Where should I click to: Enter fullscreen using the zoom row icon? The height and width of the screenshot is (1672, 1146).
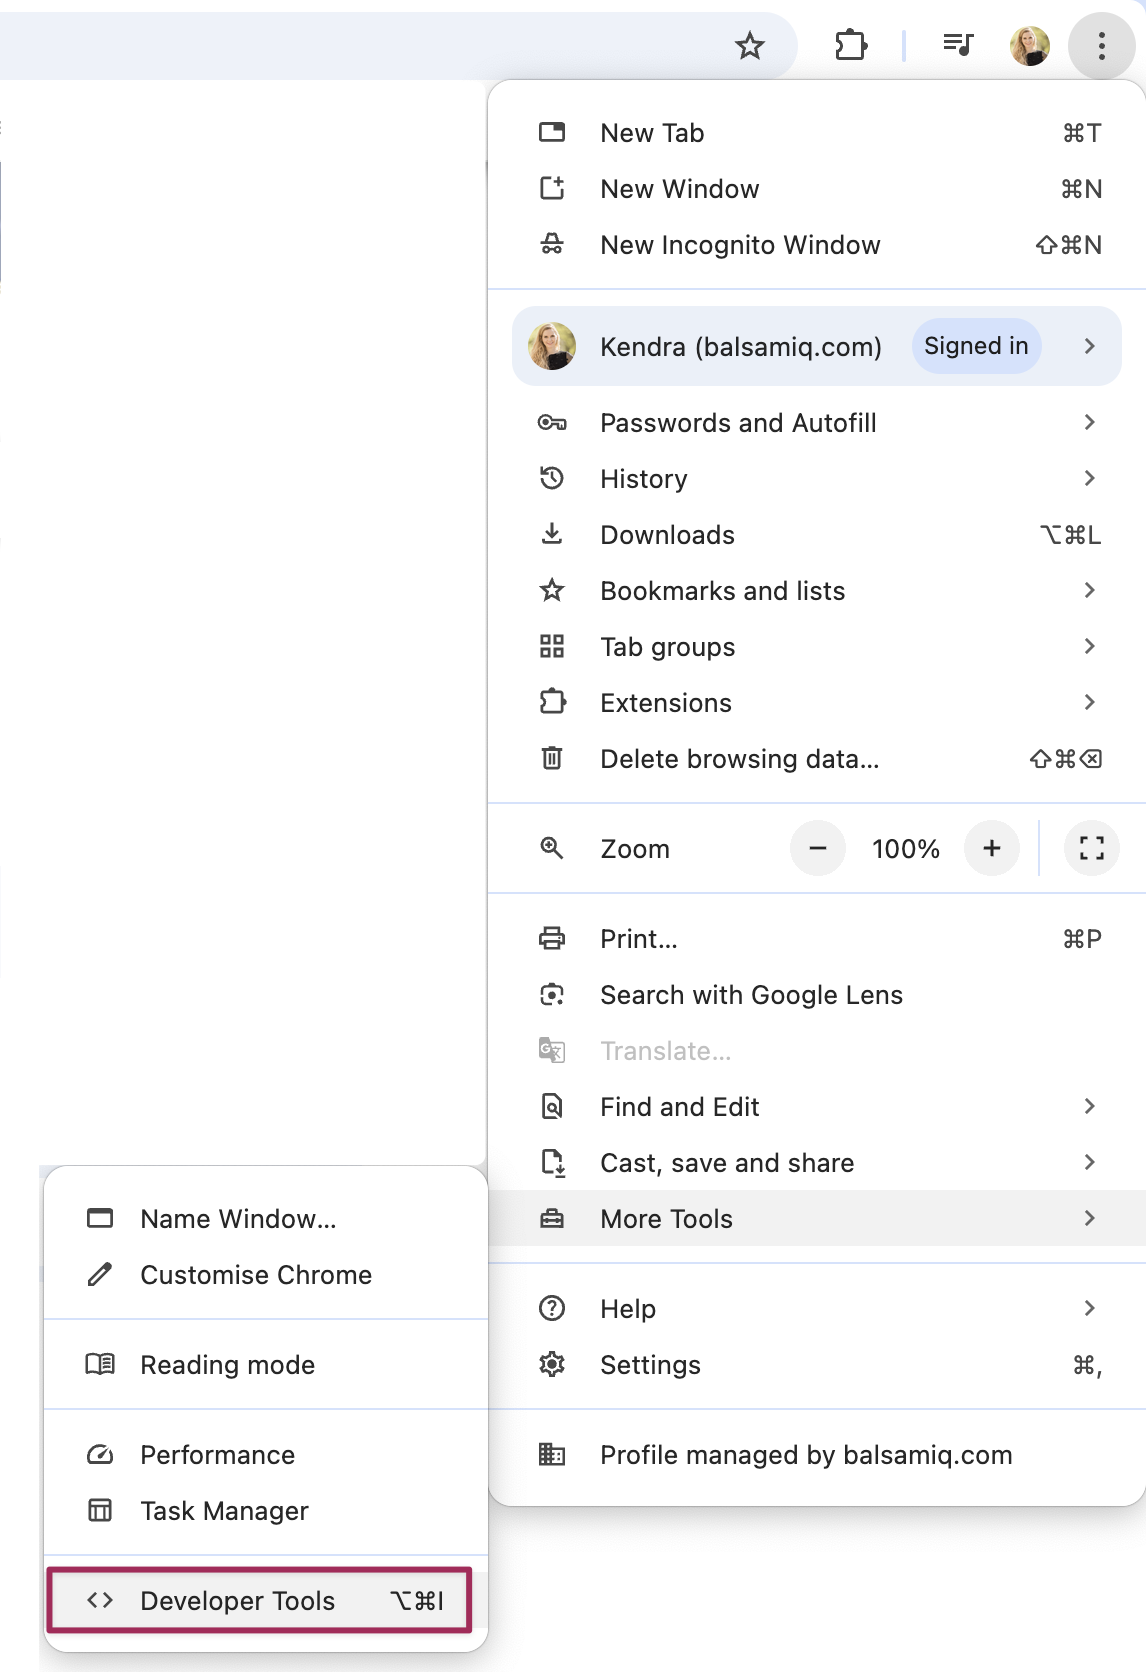pyautogui.click(x=1091, y=848)
